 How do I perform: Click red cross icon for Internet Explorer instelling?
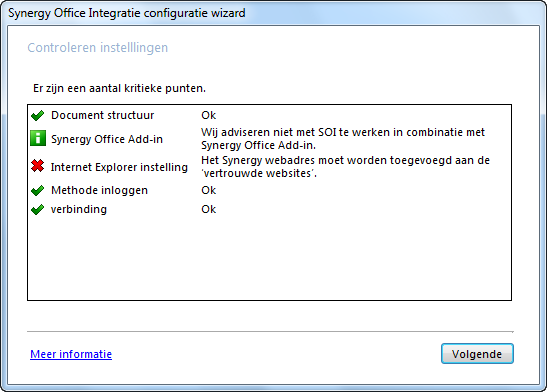[x=37, y=166]
